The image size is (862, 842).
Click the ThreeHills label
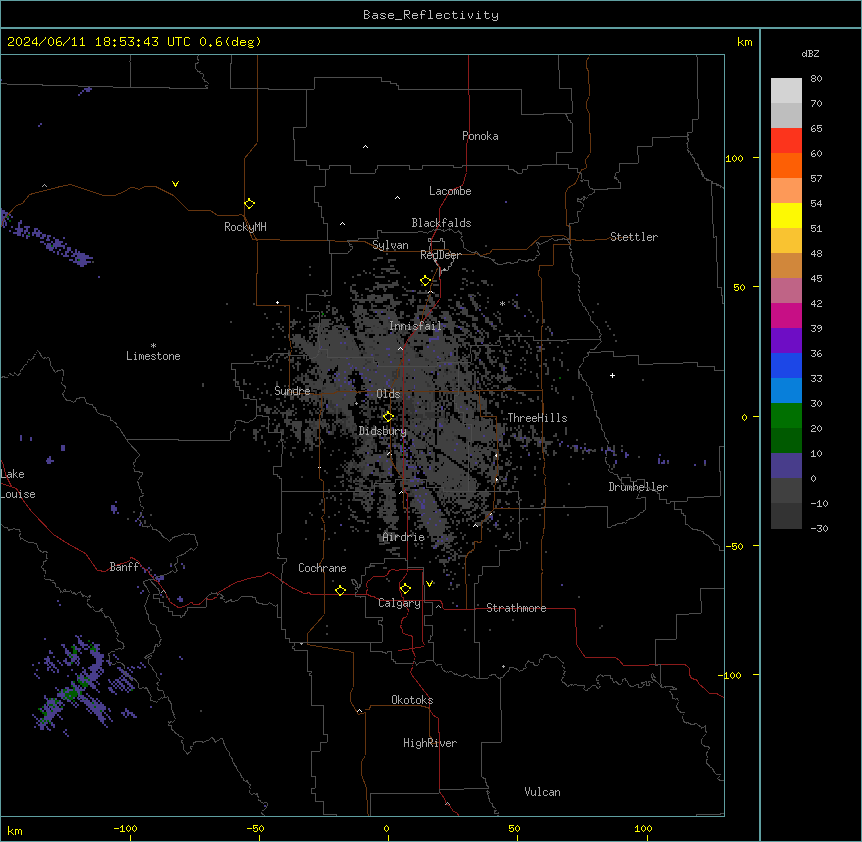537,418
